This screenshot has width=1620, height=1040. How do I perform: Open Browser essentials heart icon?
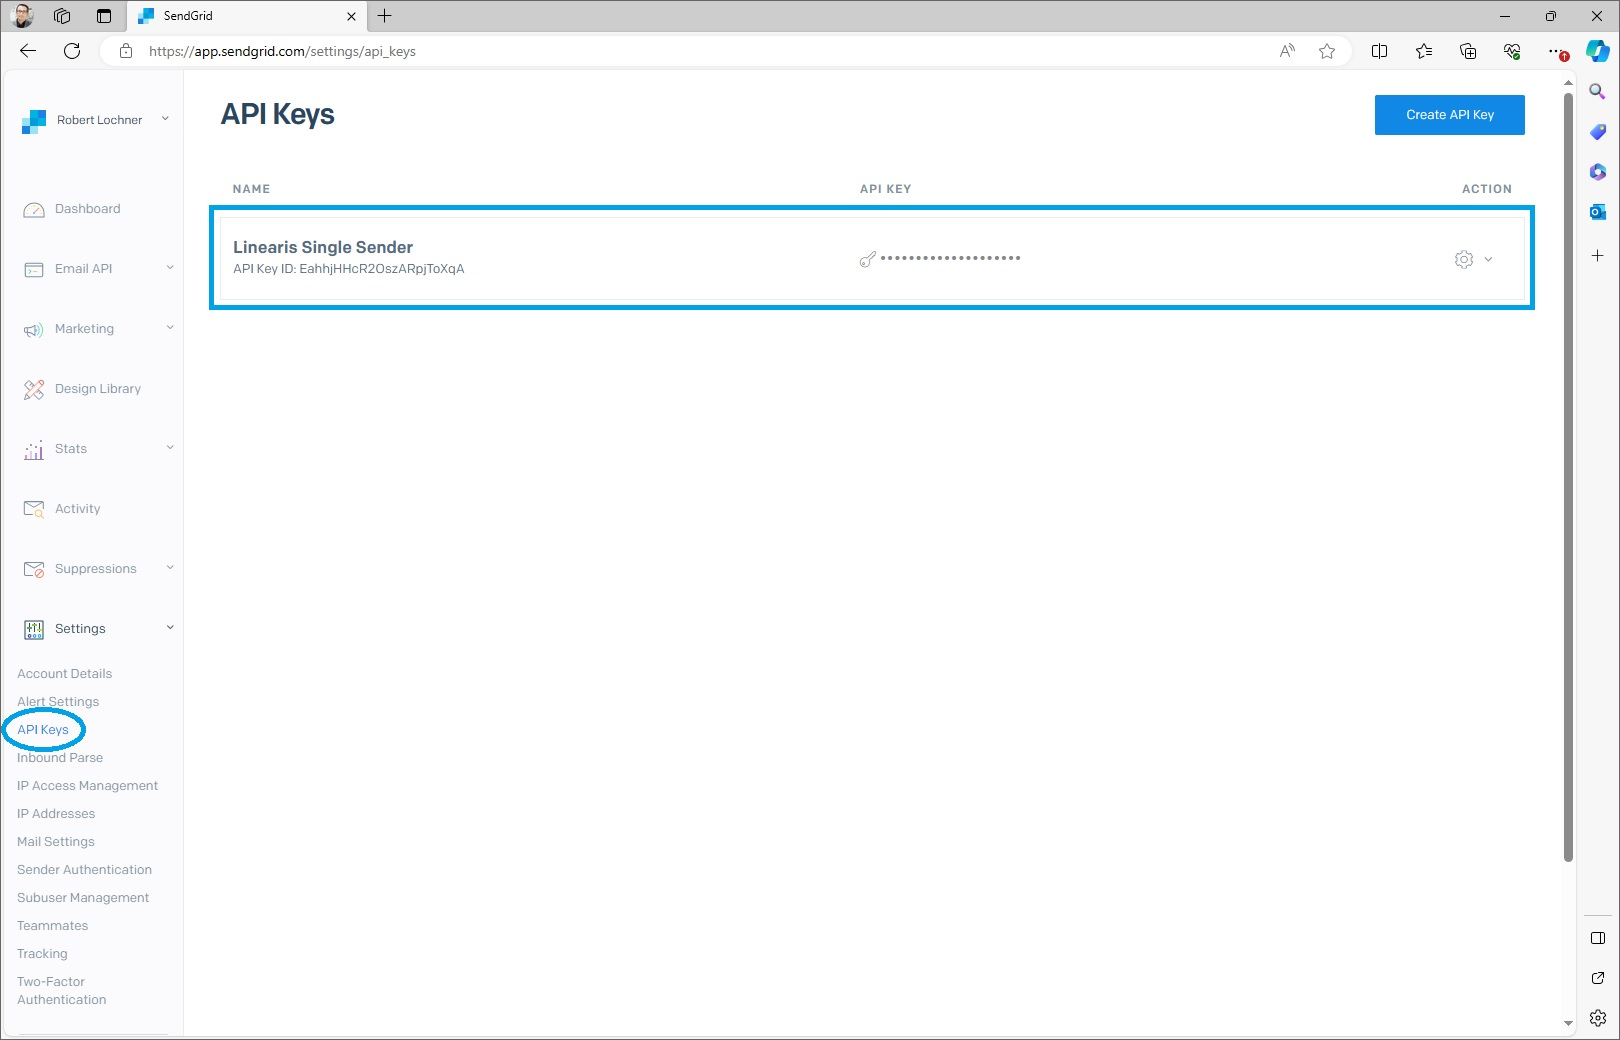1512,51
